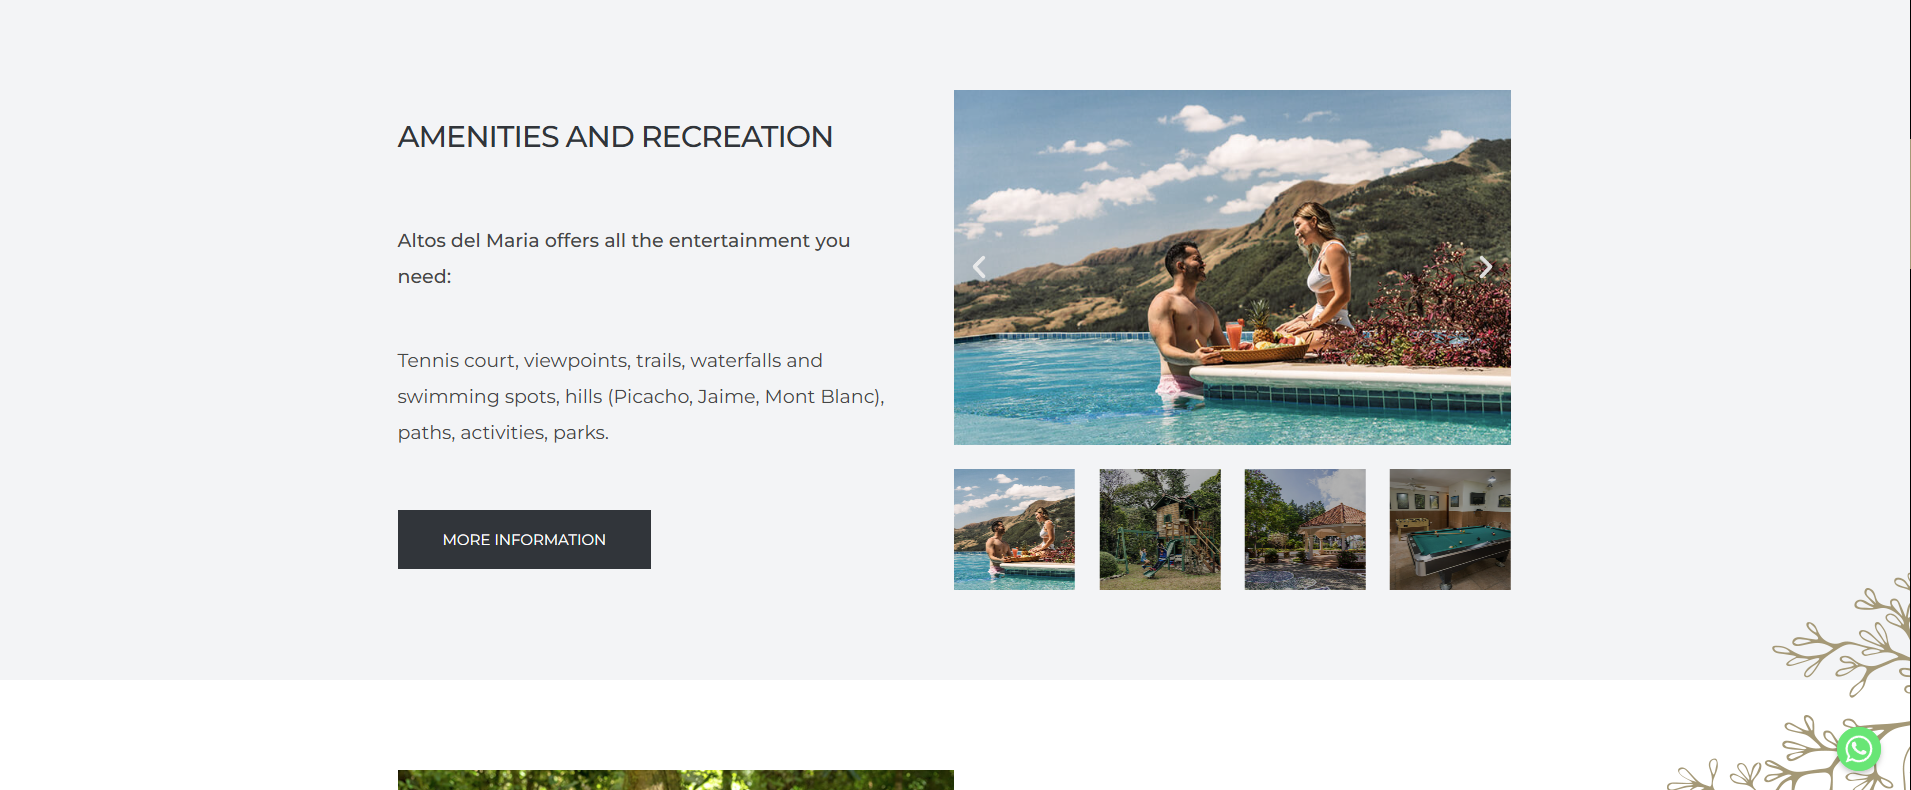This screenshot has width=1911, height=790.
Task: Show the previous carousel photo
Action: coord(979,267)
